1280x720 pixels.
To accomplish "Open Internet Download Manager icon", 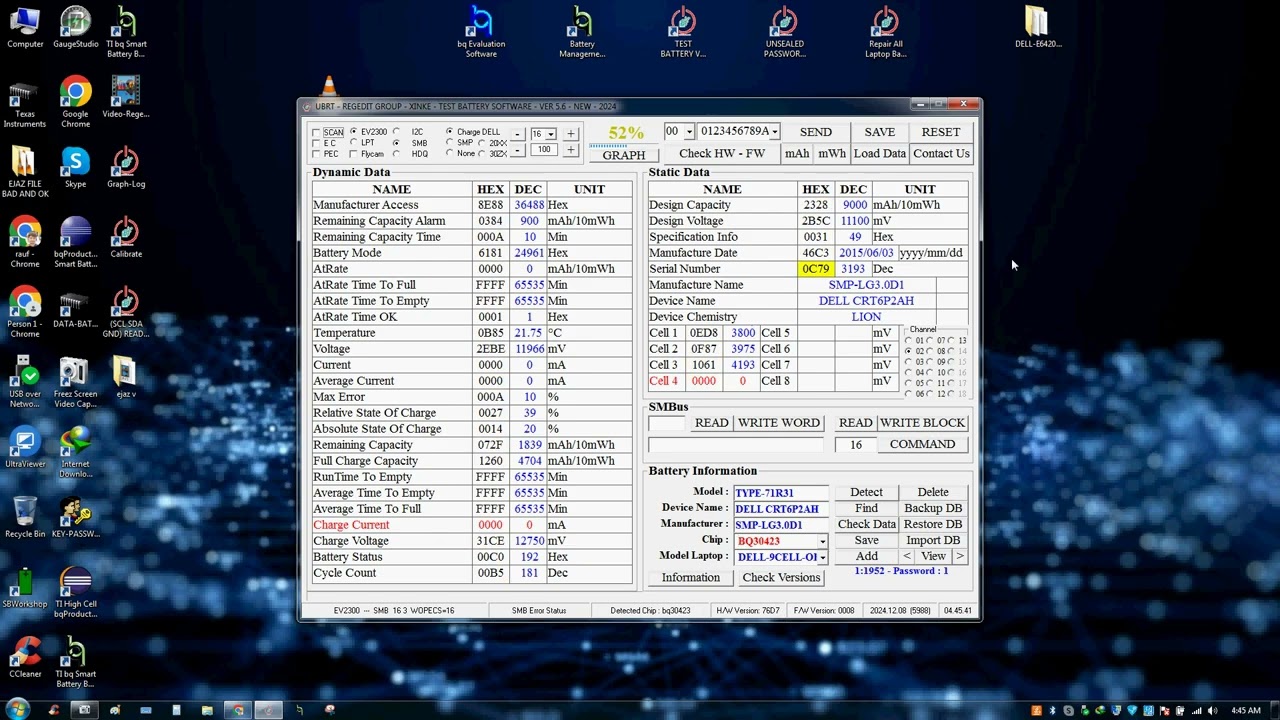I will (x=75, y=453).
